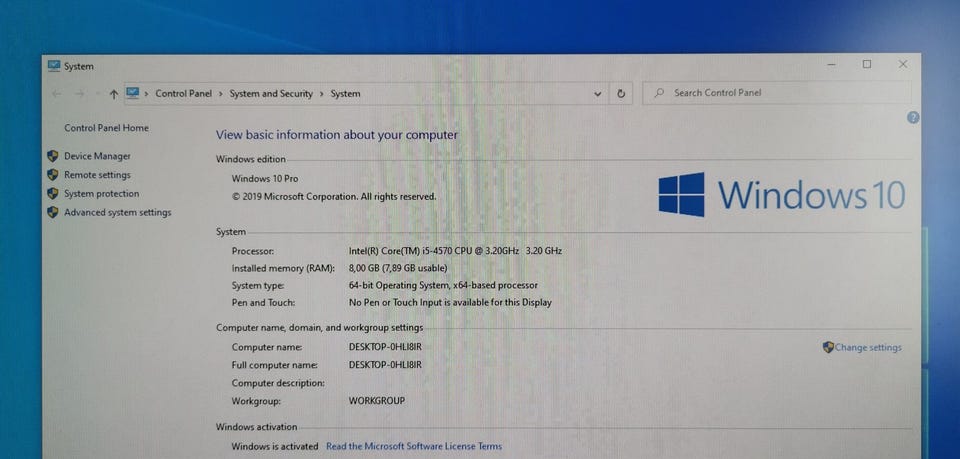Click Change settings link
This screenshot has height=459, width=960.
pyautogui.click(x=868, y=348)
